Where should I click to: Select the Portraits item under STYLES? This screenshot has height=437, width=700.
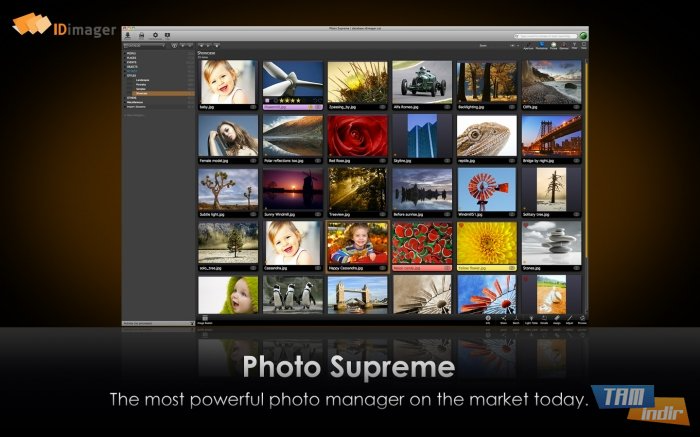point(141,85)
